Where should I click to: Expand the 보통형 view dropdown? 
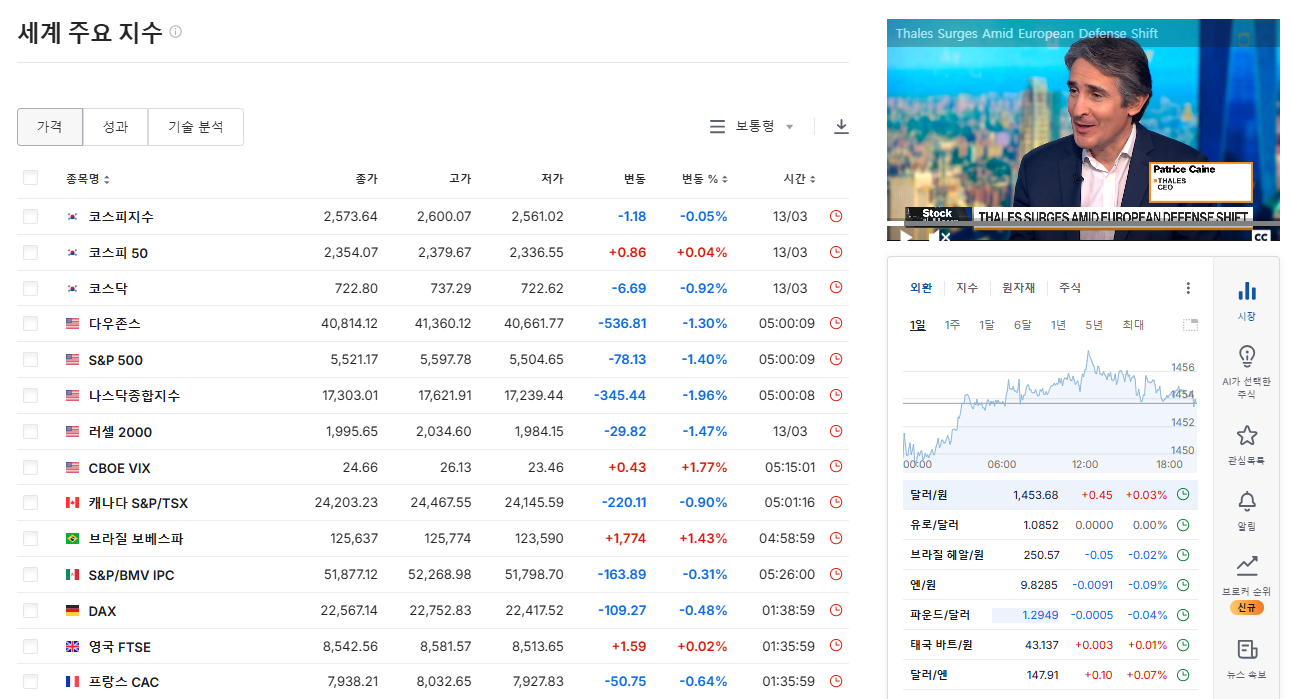[752, 127]
